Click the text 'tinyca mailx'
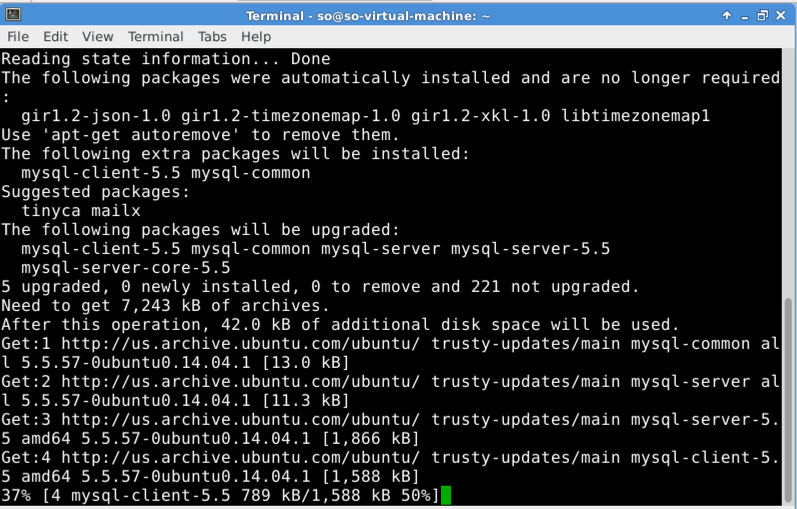This screenshot has width=797, height=509. [x=81, y=211]
